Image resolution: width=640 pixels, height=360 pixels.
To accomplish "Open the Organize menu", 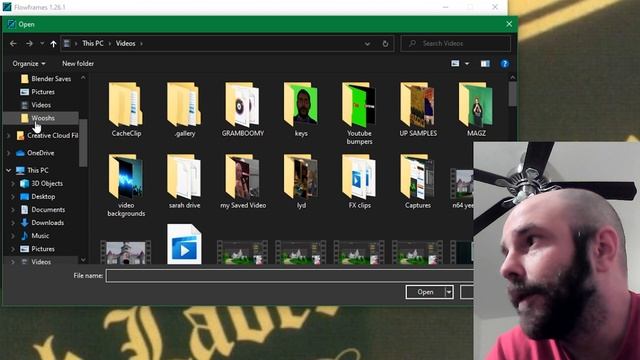I will pyautogui.click(x=29, y=64).
